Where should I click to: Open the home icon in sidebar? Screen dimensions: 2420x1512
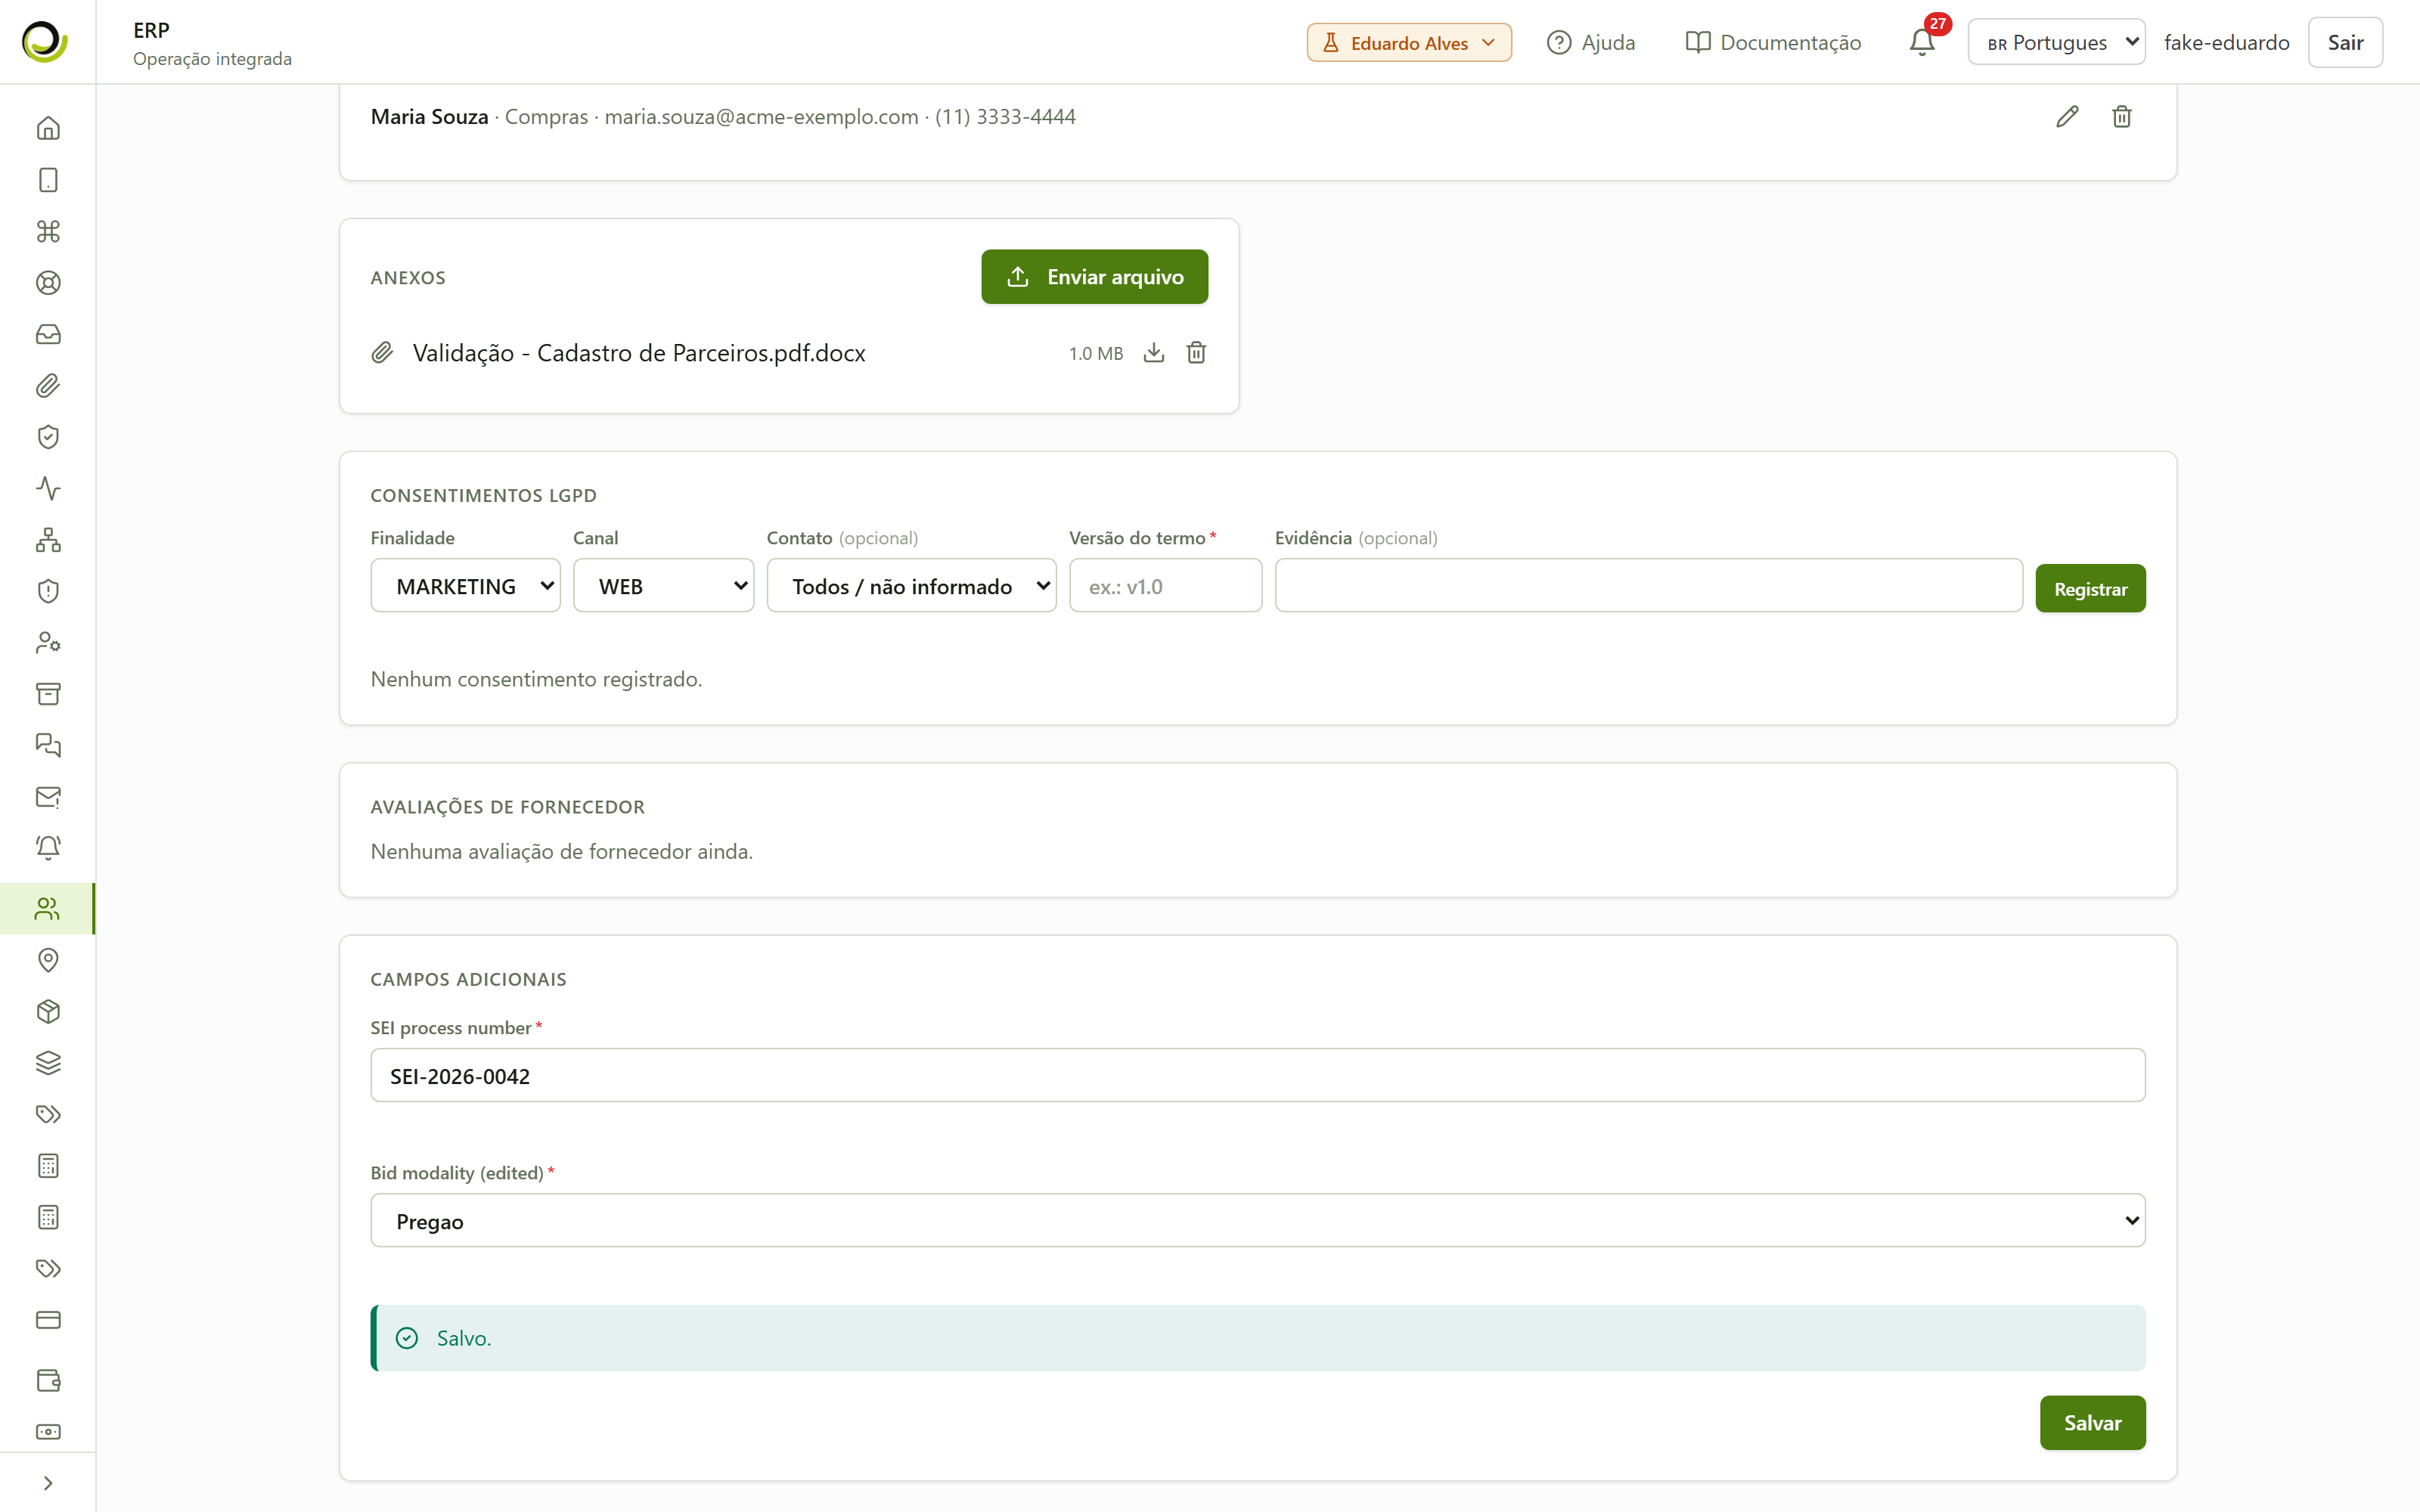point(48,128)
